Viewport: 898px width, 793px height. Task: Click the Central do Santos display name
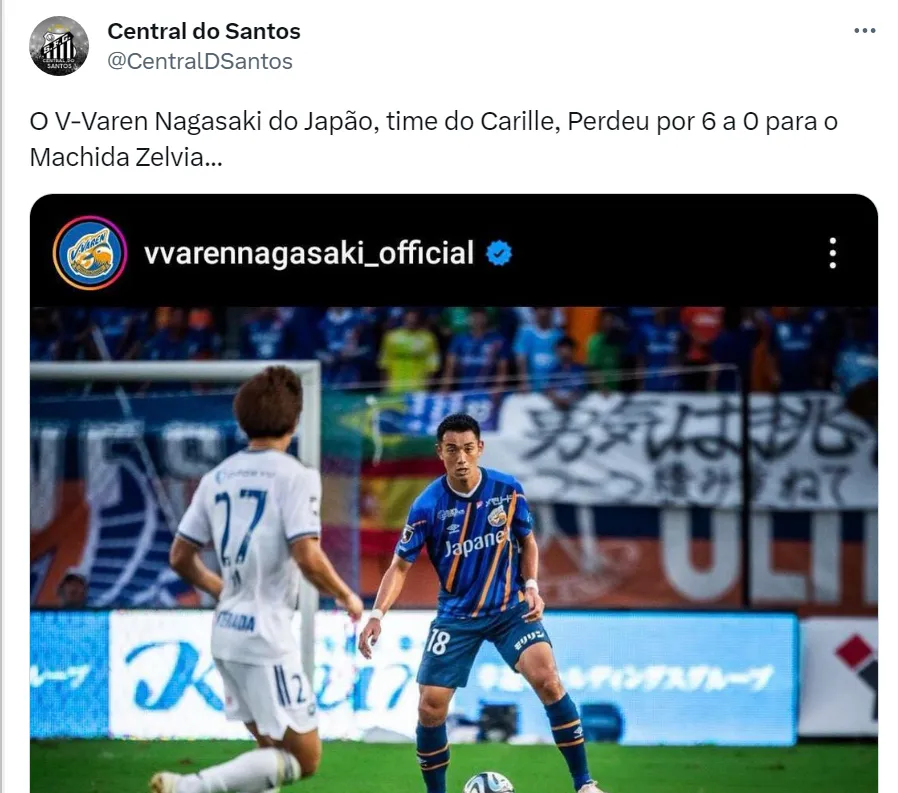pos(204,31)
